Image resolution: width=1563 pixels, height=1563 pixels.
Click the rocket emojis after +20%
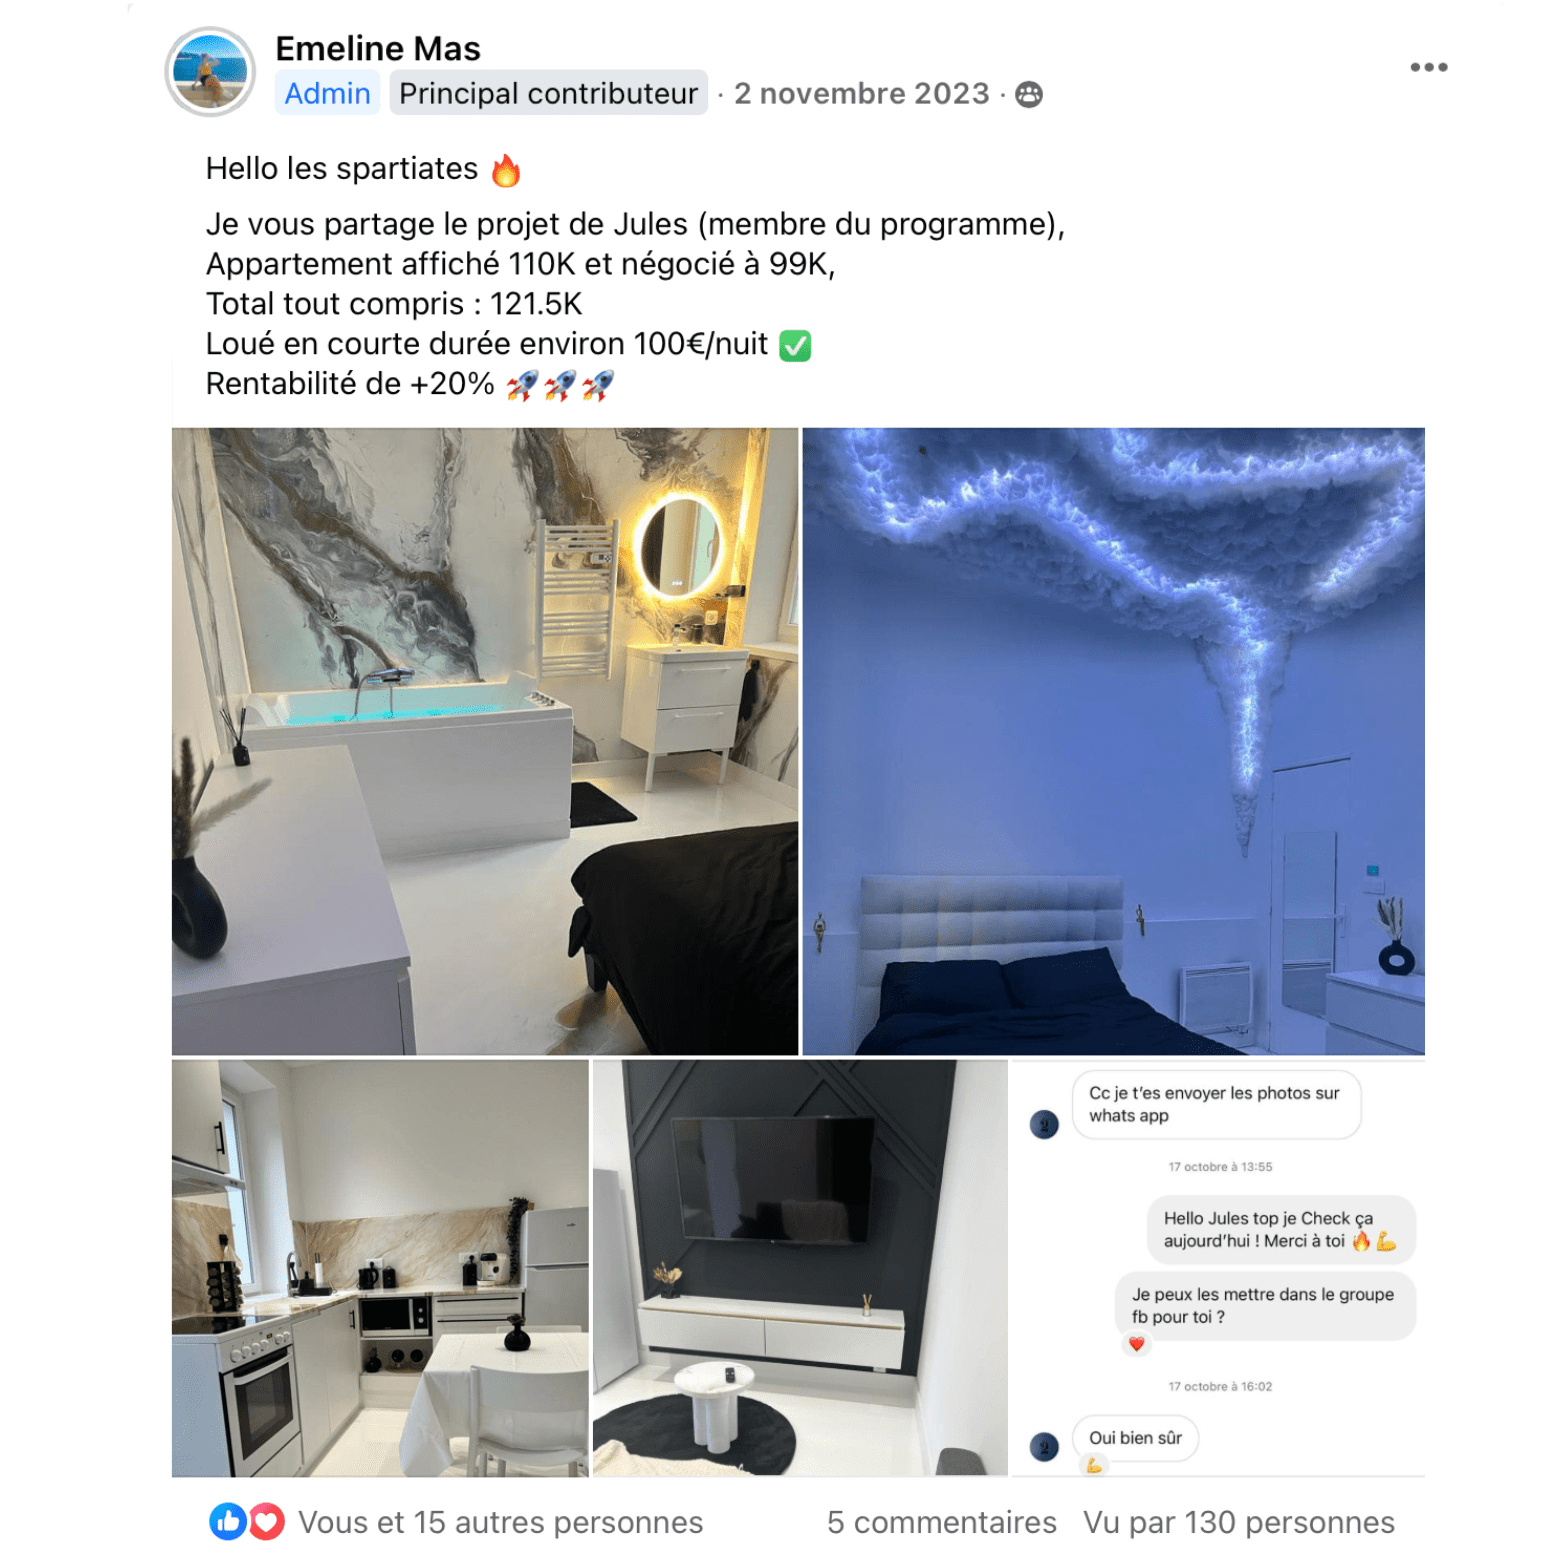560,385
